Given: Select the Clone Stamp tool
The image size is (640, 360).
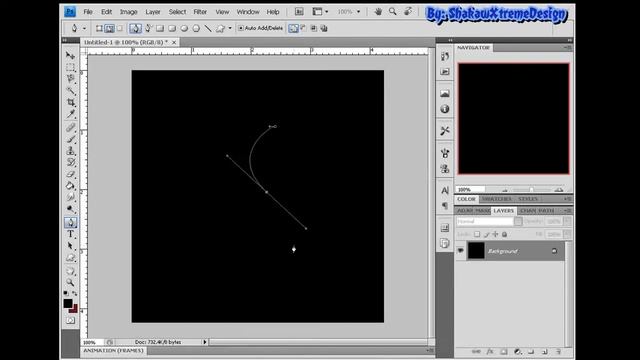Looking at the screenshot, I should (71, 151).
